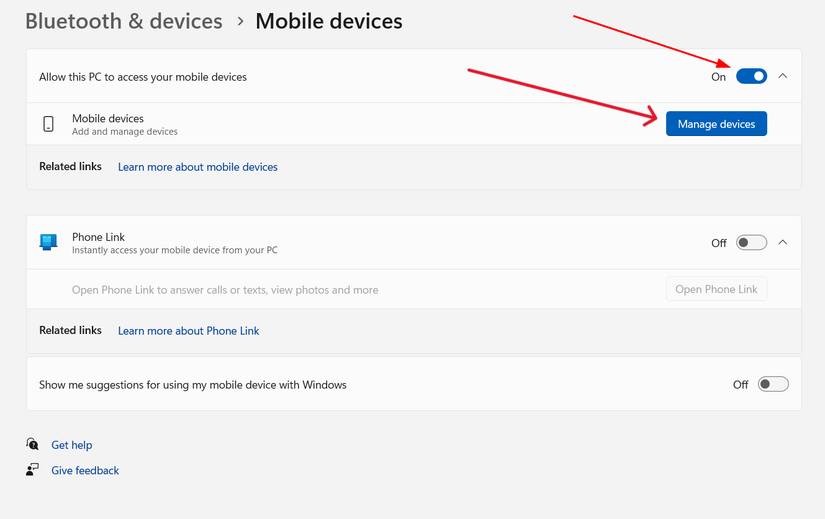Click the Phone Link title row
The image size is (825, 519).
[x=414, y=243]
